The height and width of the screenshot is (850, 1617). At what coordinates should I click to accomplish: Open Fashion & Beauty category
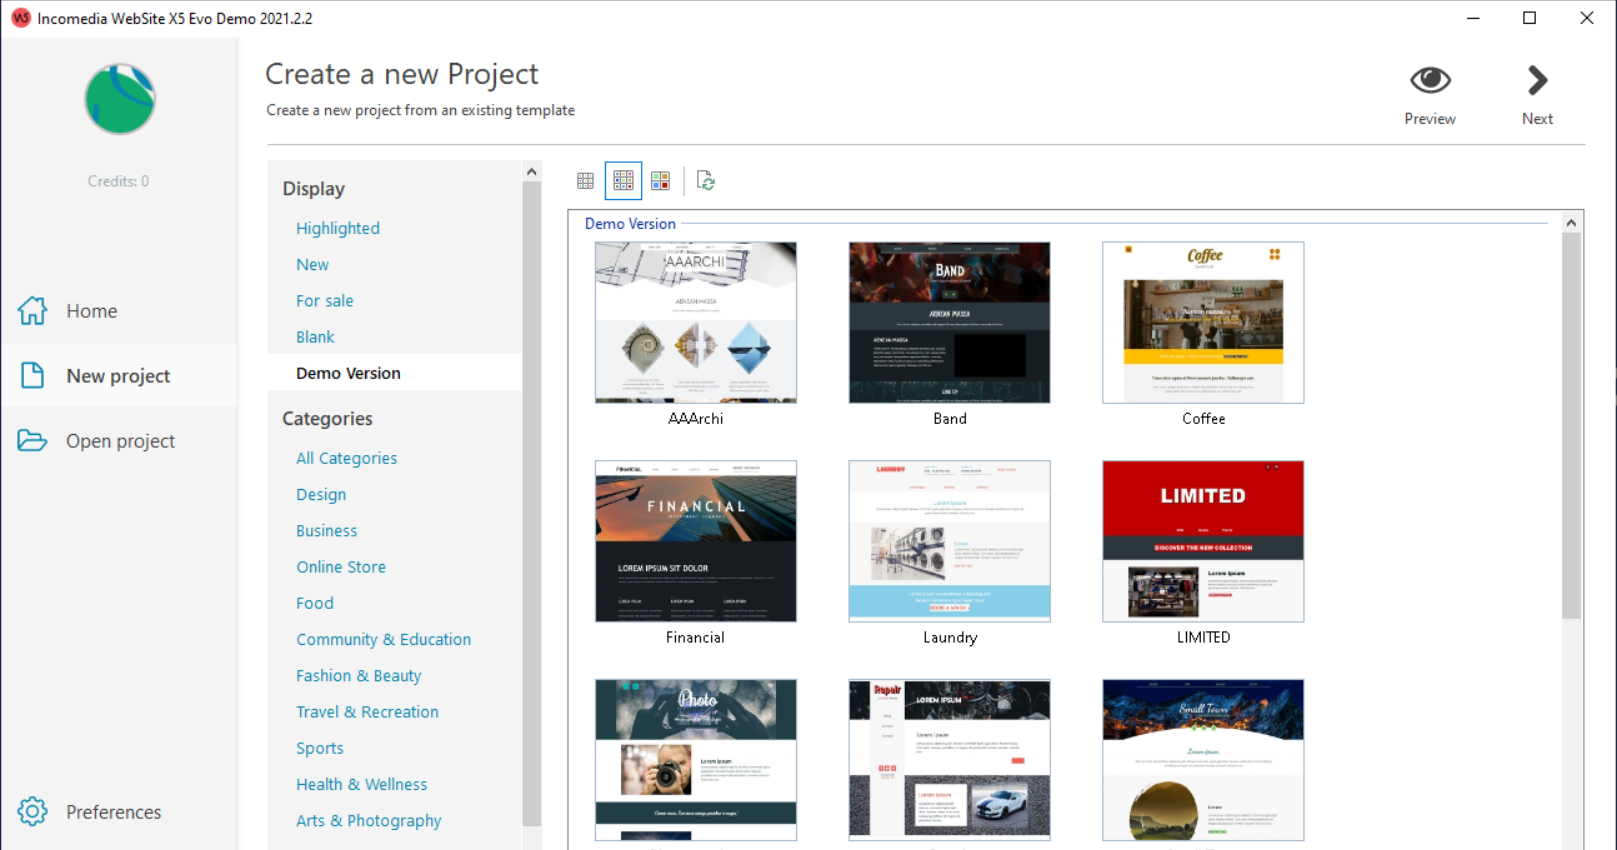(358, 676)
